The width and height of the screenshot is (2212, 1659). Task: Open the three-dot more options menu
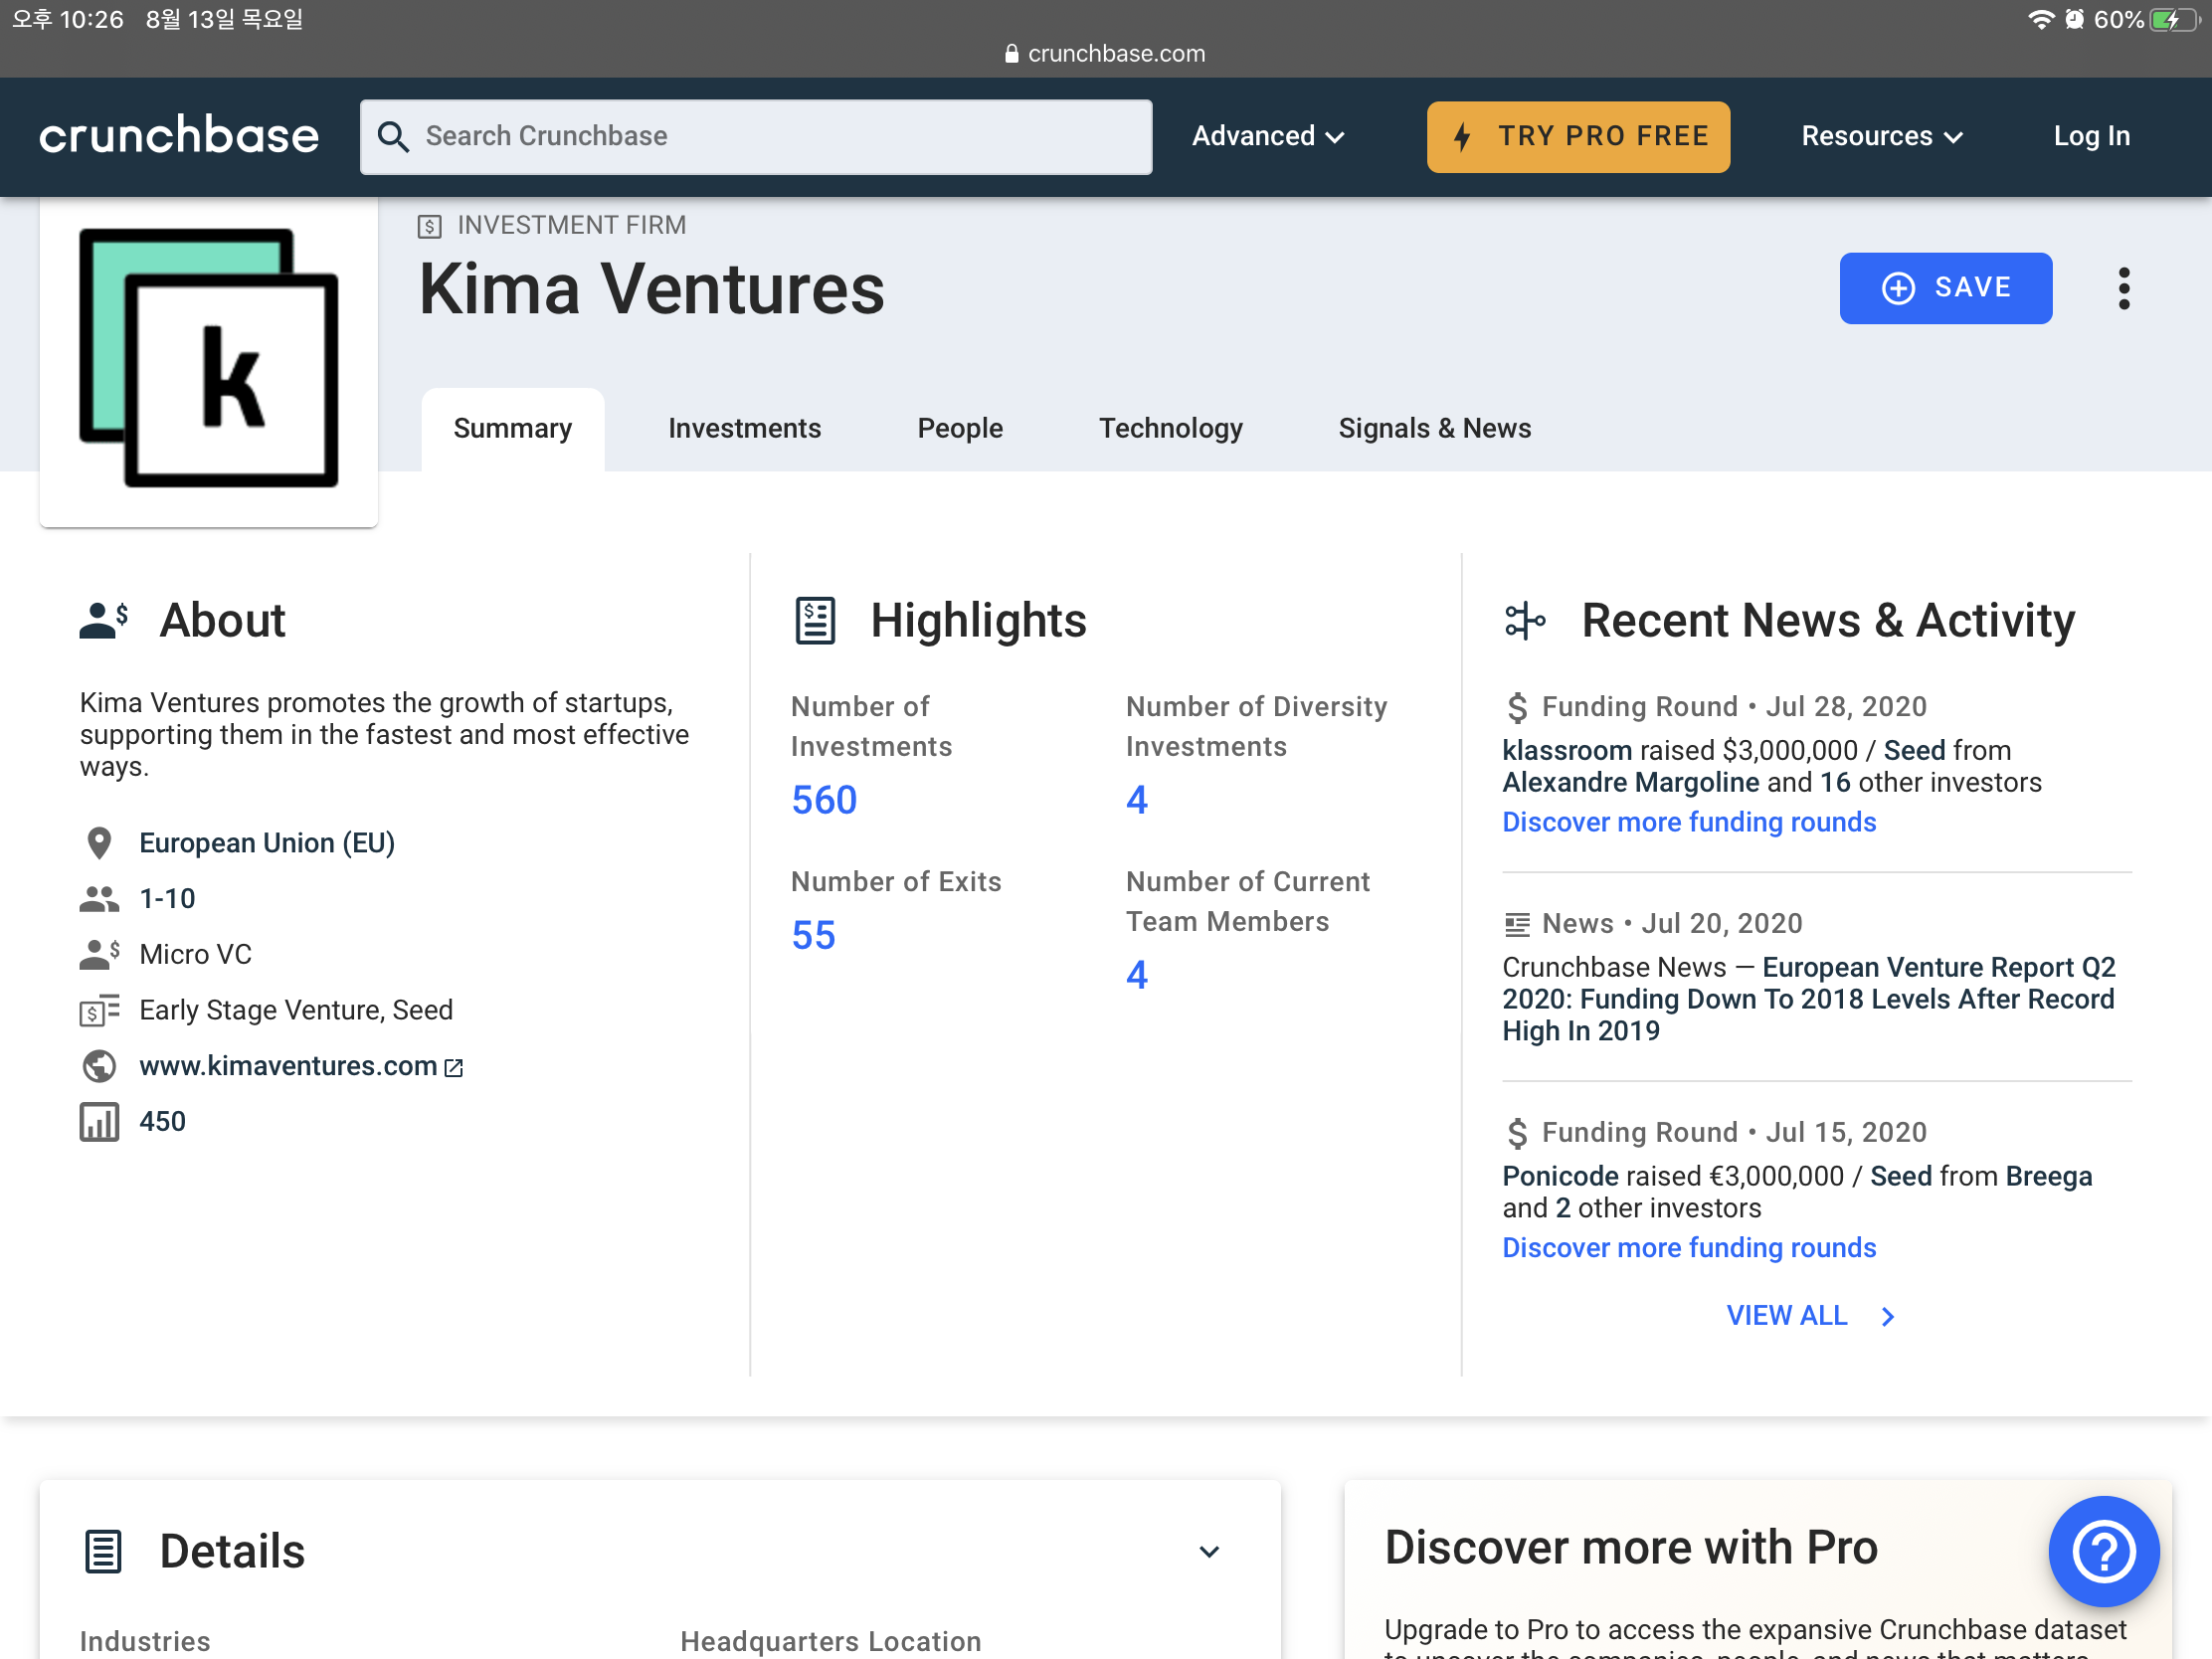[2124, 288]
